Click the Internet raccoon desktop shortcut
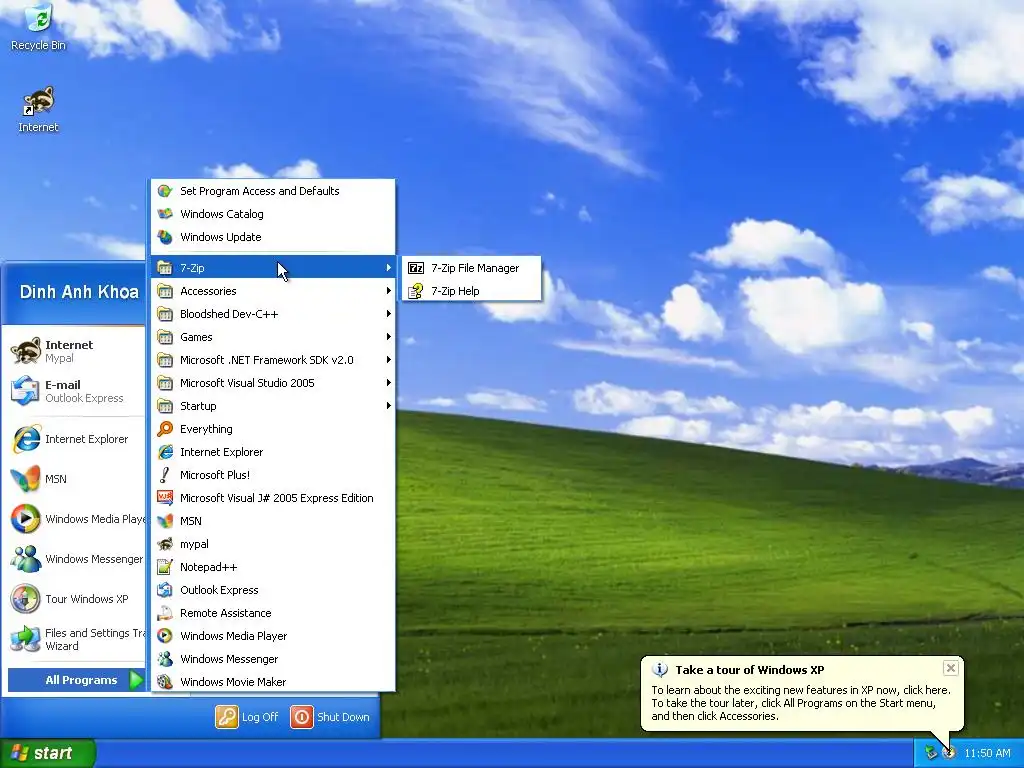Viewport: 1024px width, 768px height. (x=38, y=110)
